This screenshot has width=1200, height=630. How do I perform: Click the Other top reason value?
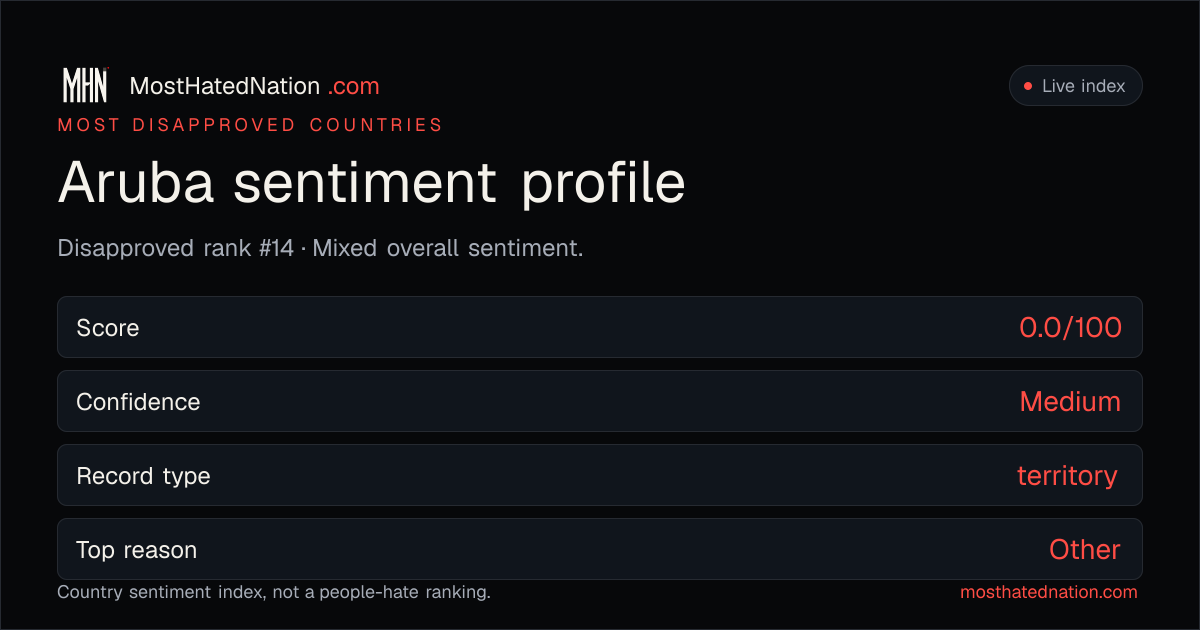(x=1084, y=550)
